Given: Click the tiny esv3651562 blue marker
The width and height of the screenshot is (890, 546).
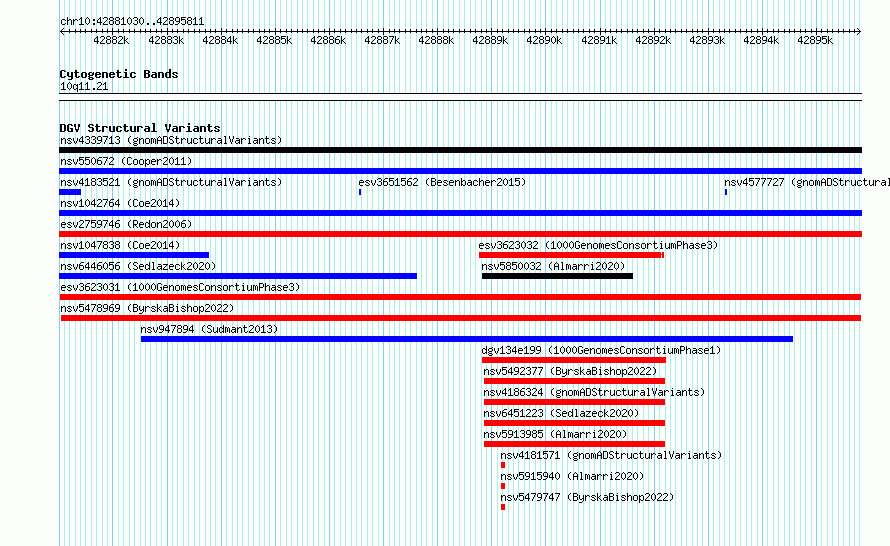Looking at the screenshot, I should 360,192.
